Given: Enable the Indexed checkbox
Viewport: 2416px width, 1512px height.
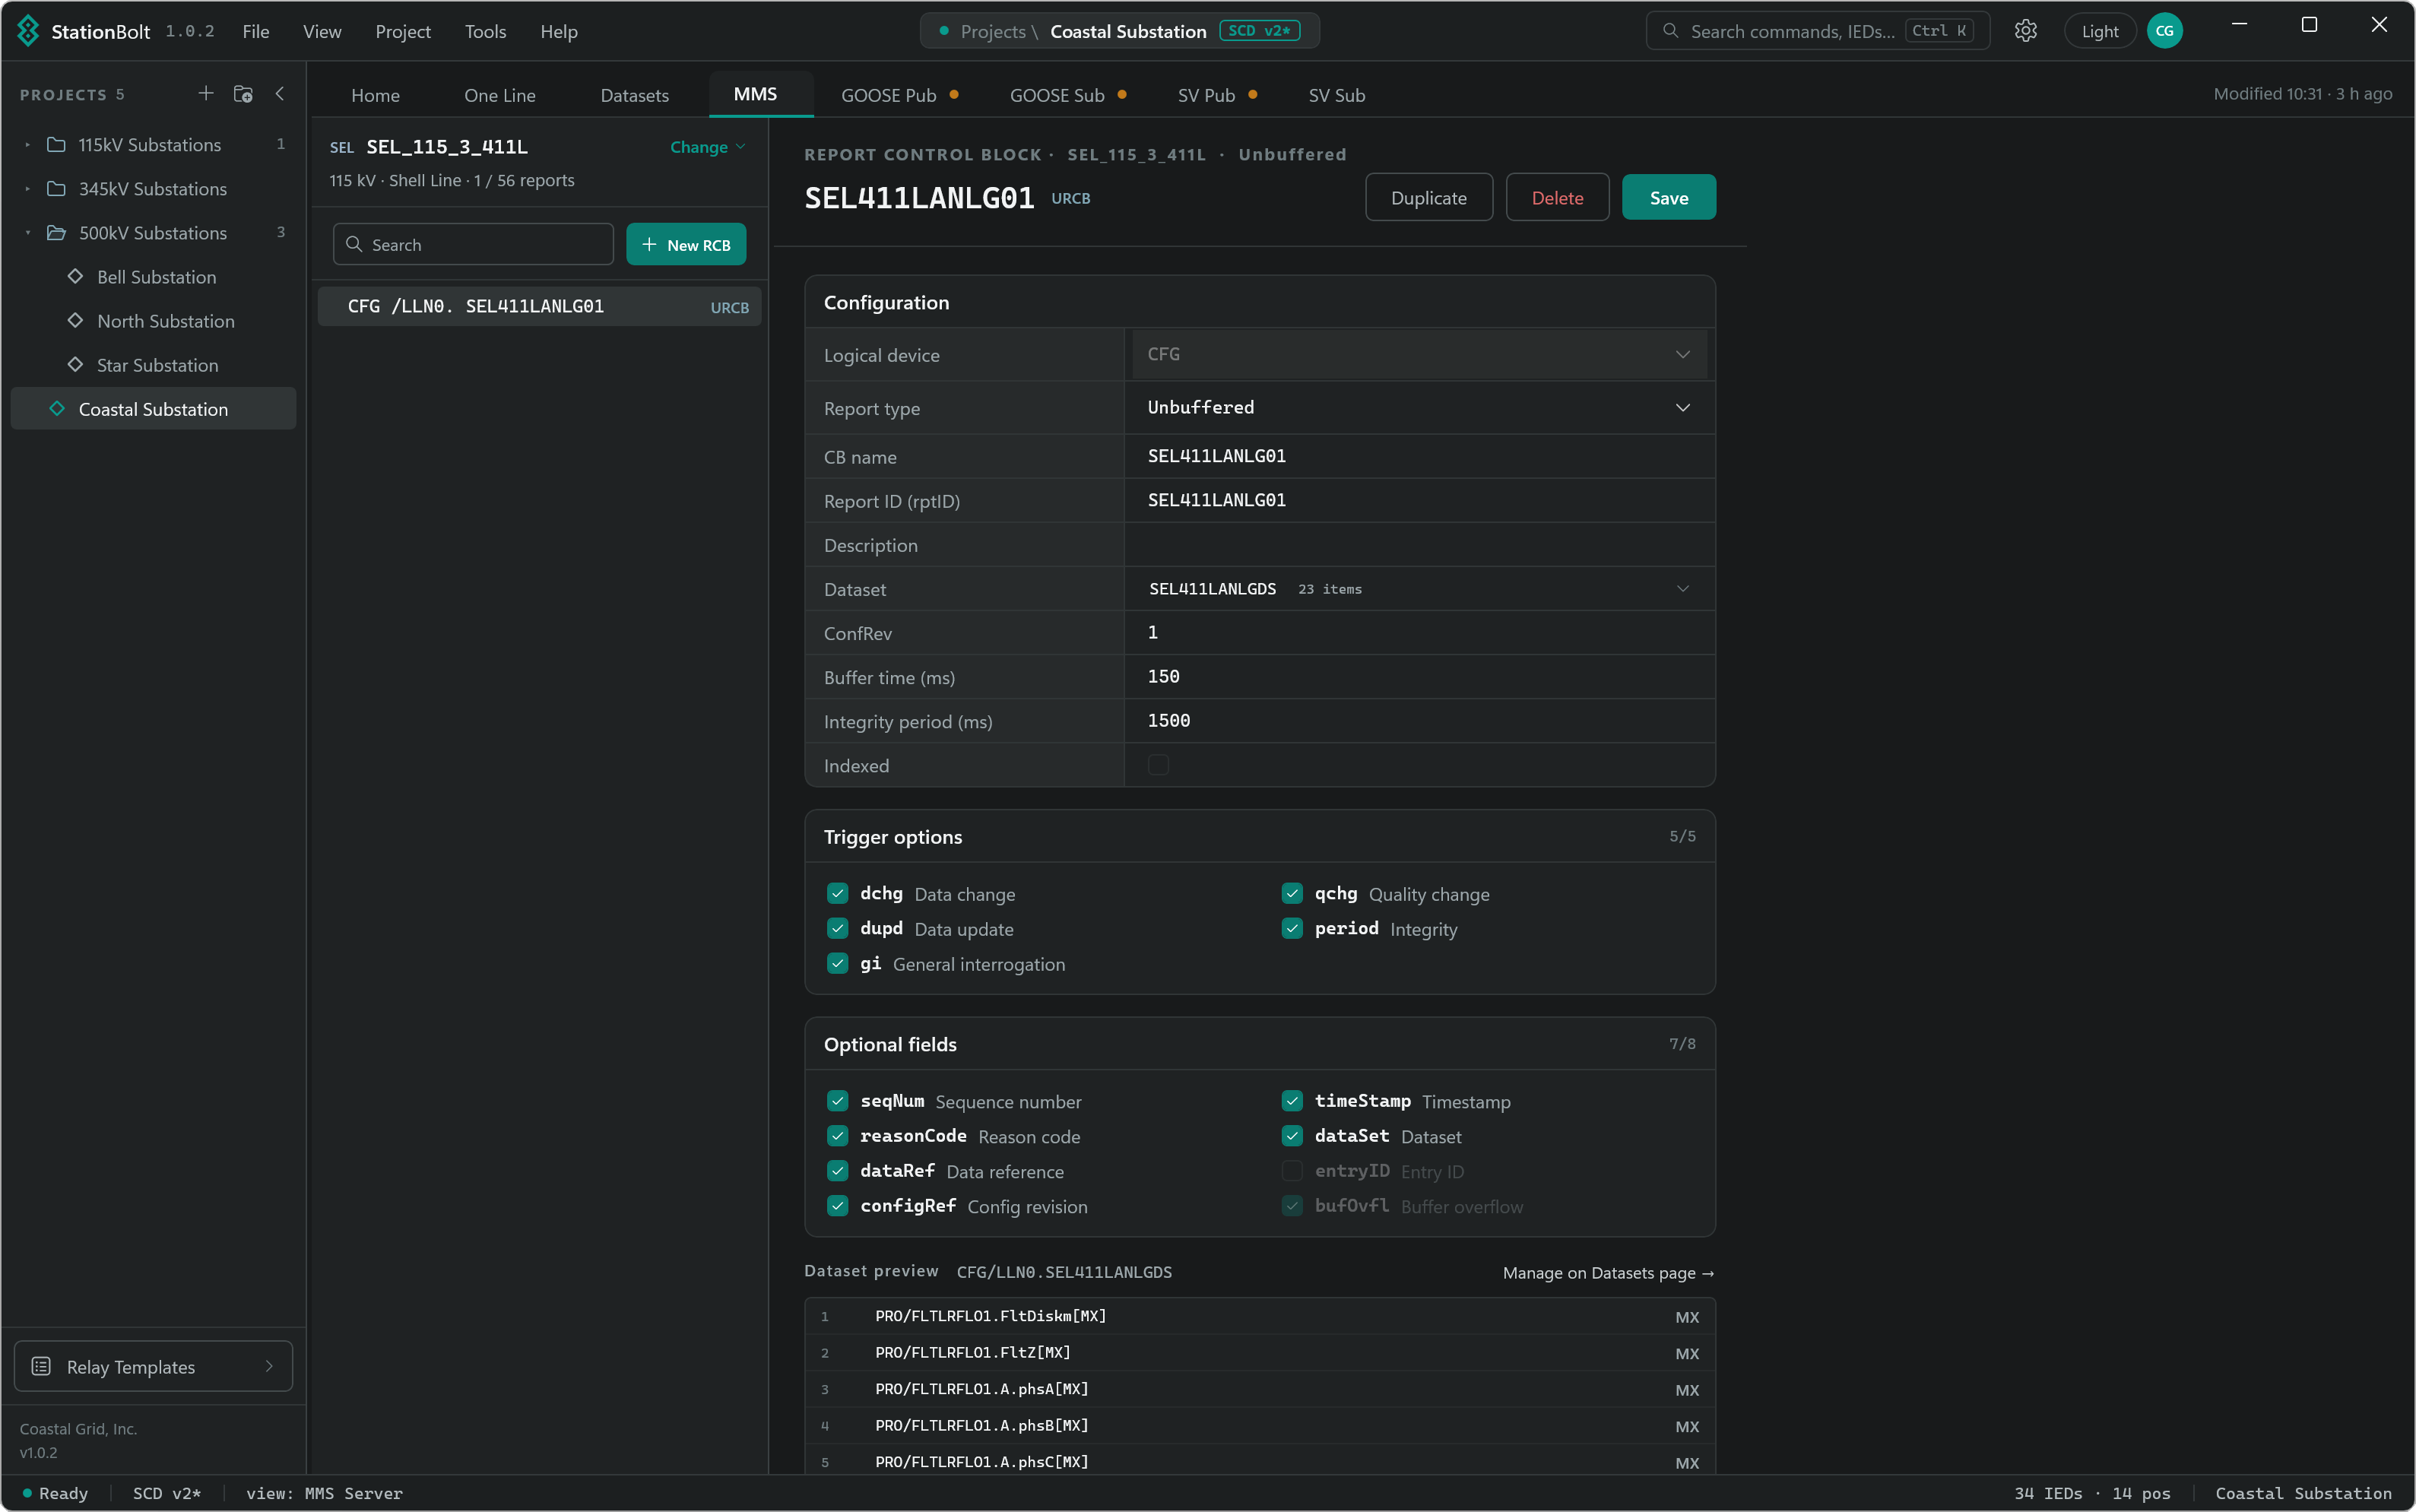Looking at the screenshot, I should pos(1158,764).
